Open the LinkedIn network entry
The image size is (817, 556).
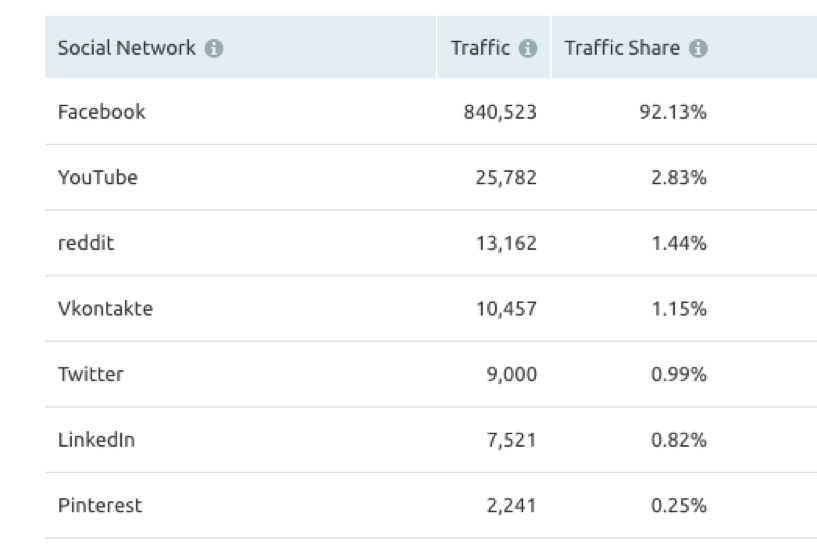(x=96, y=440)
